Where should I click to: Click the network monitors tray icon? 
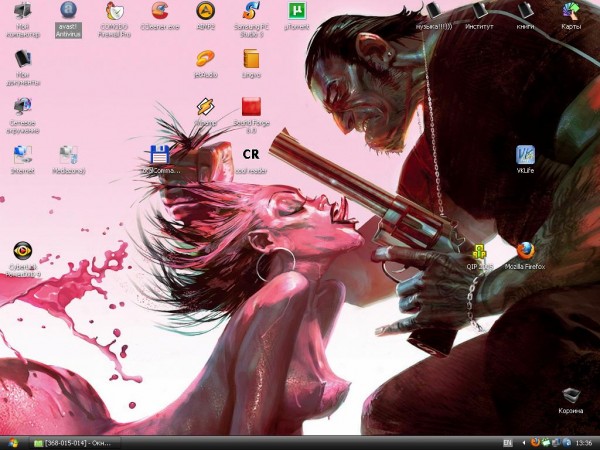tap(556, 443)
